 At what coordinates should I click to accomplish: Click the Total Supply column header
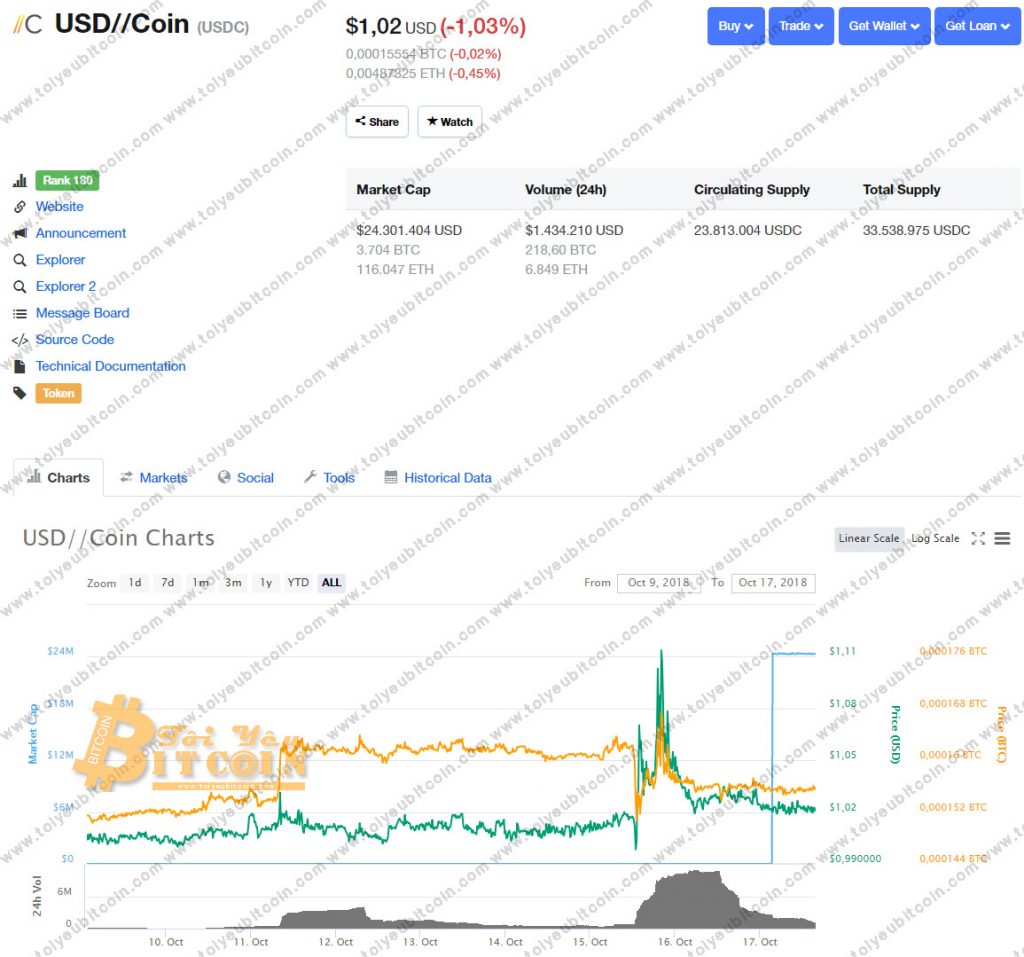tap(901, 189)
